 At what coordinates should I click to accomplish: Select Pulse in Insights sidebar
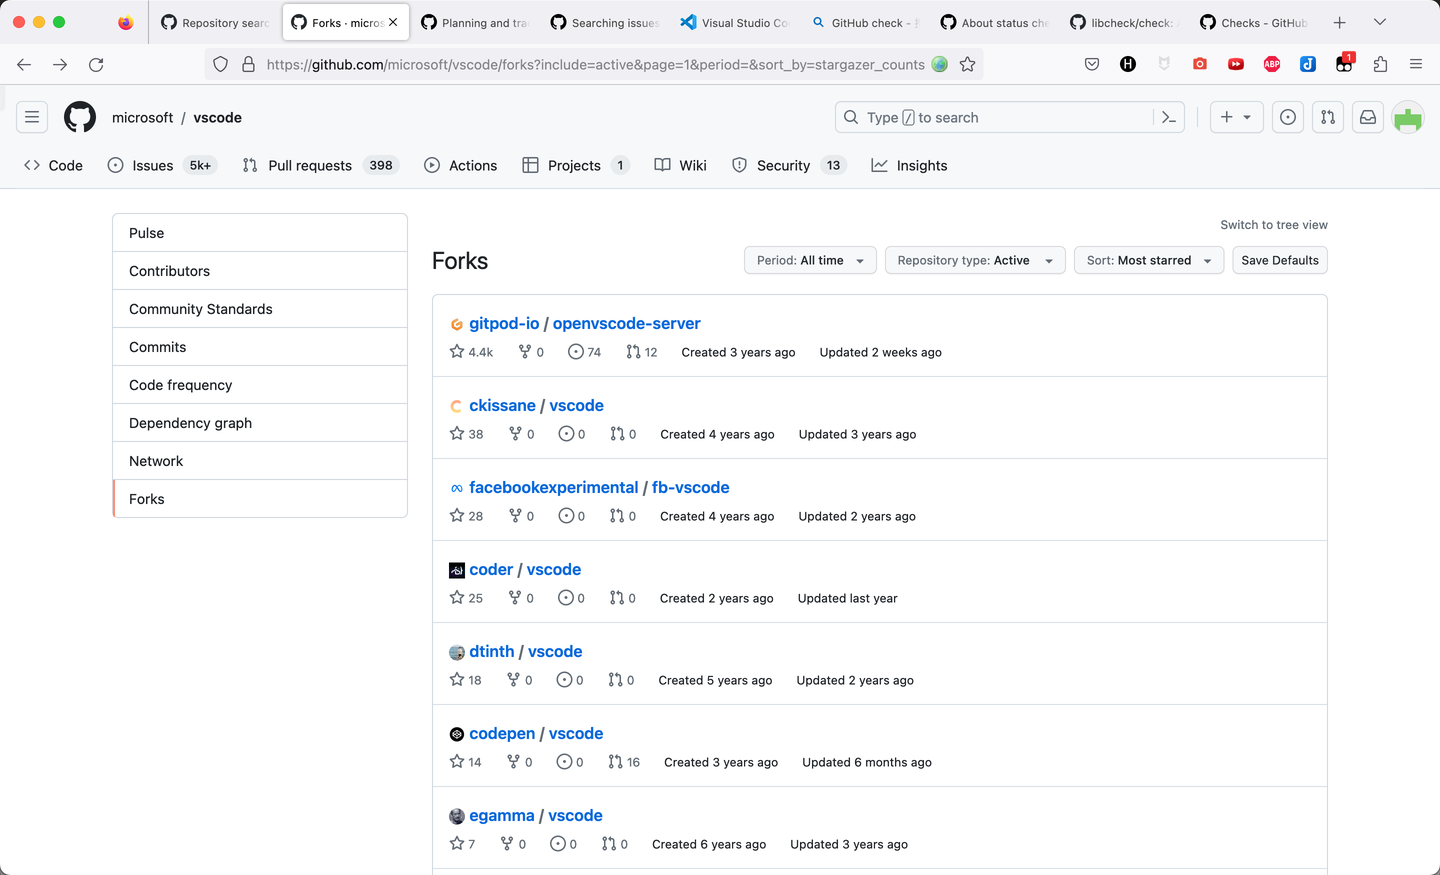point(260,233)
